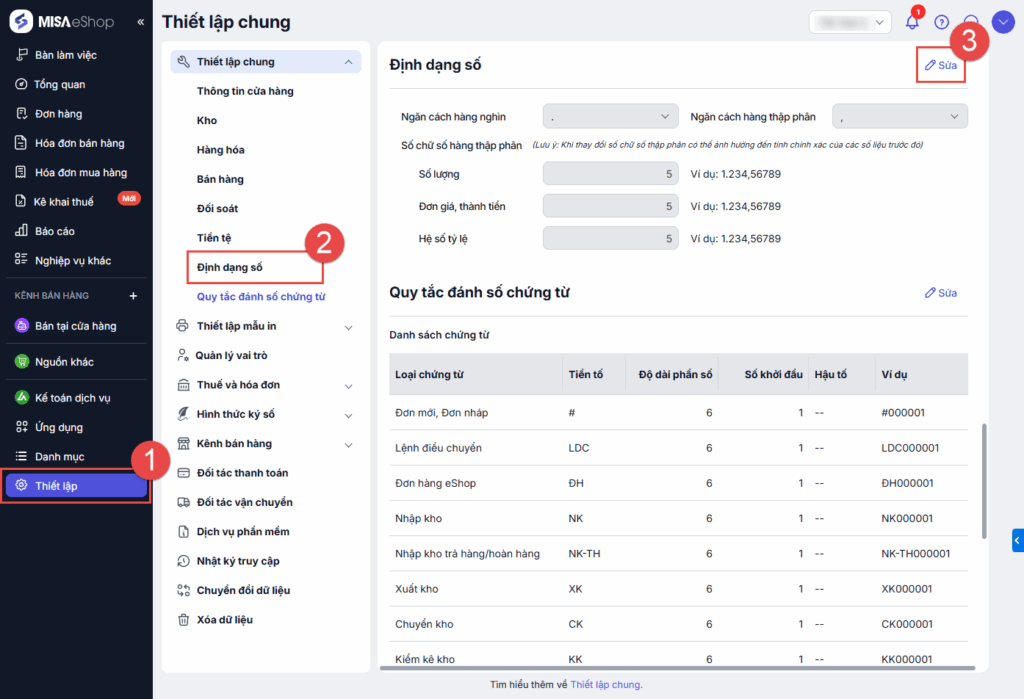Open the Thiết lập chung footer link
1024x699 pixels.
605,685
